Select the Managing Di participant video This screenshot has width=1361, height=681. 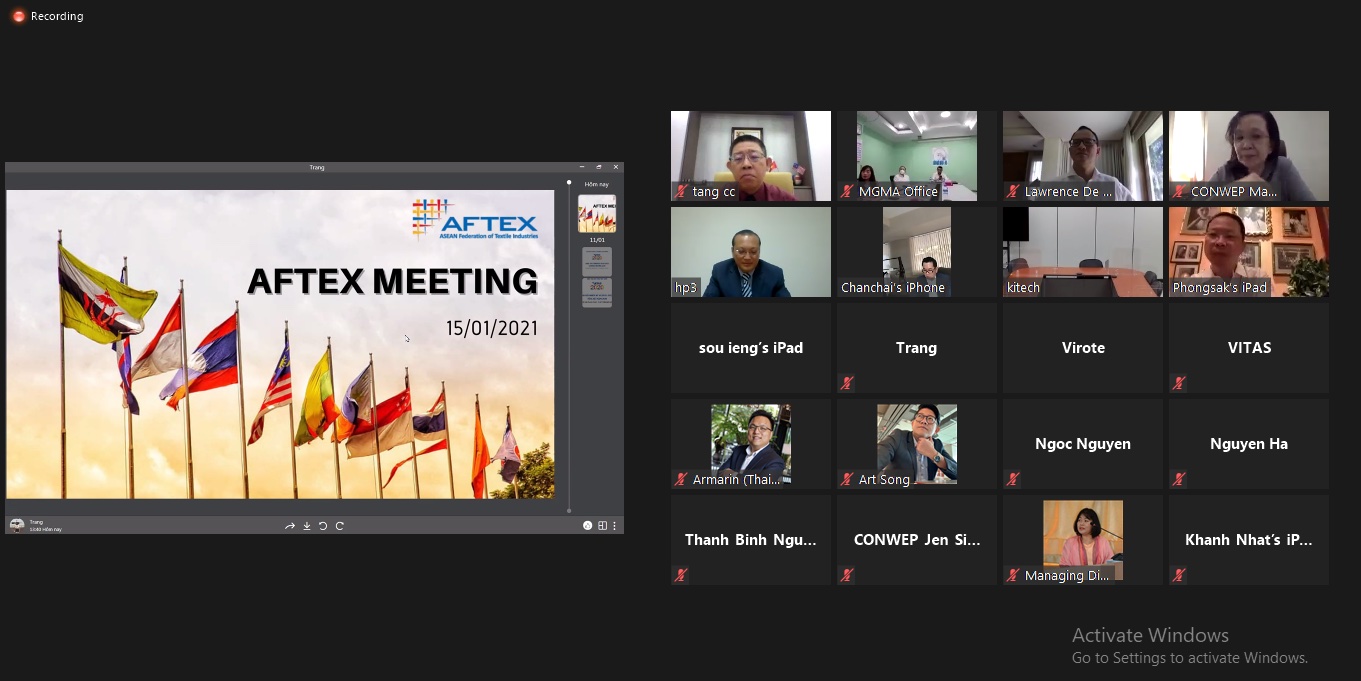1083,540
